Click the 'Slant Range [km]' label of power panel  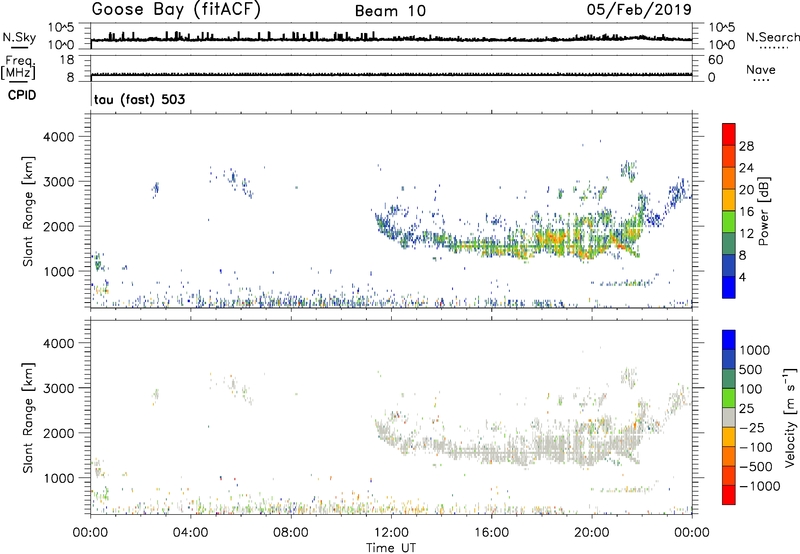[28, 211]
